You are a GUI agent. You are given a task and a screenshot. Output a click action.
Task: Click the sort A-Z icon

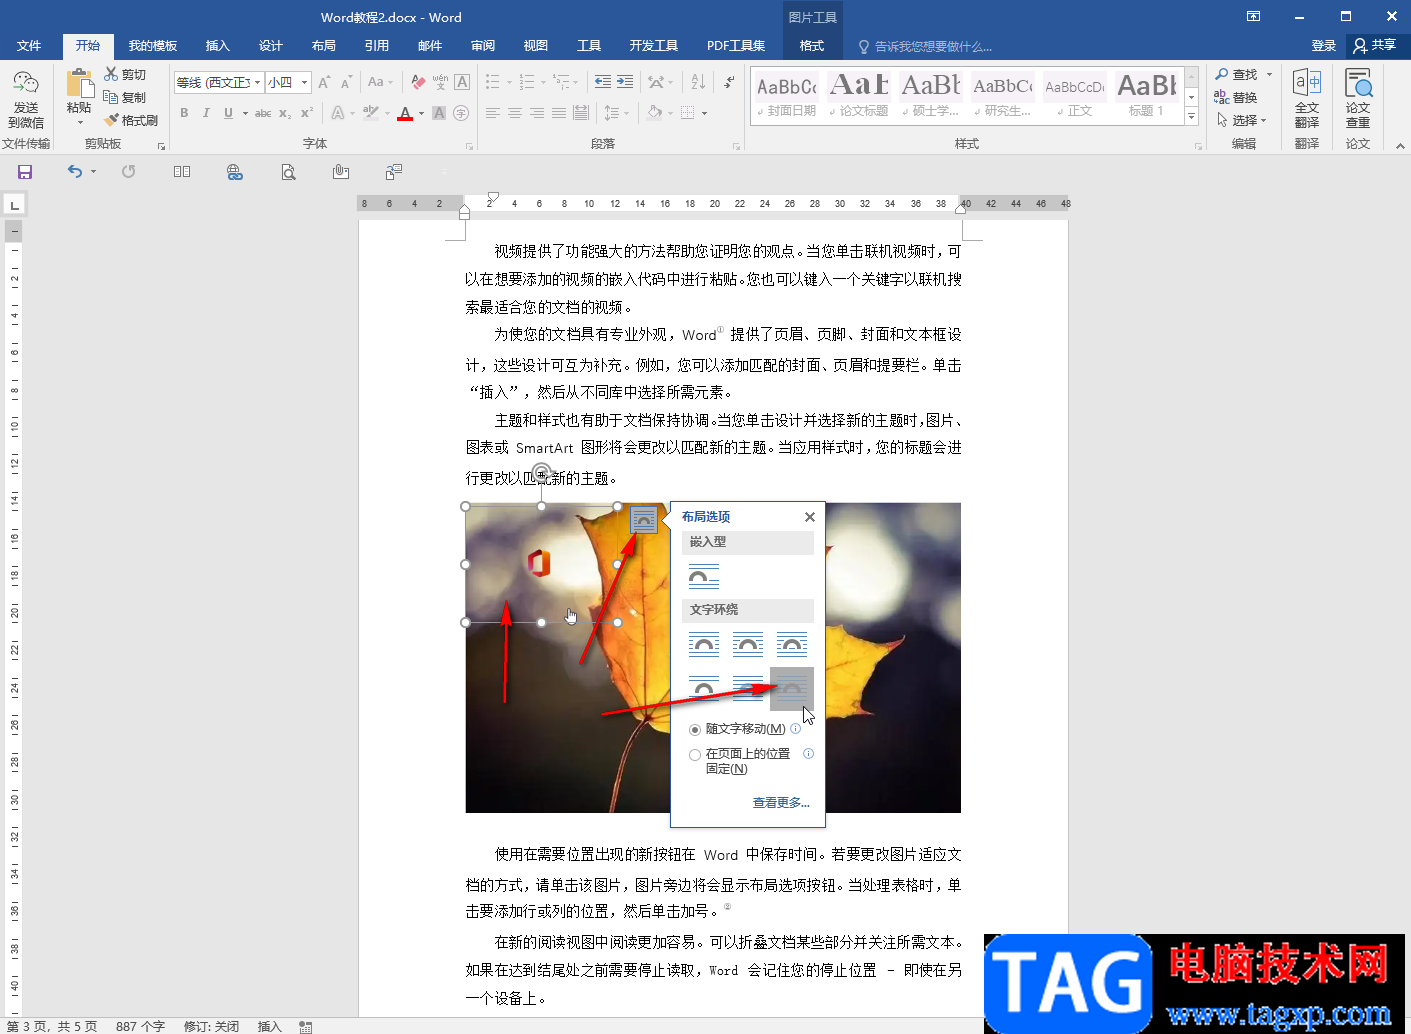pyautogui.click(x=698, y=82)
